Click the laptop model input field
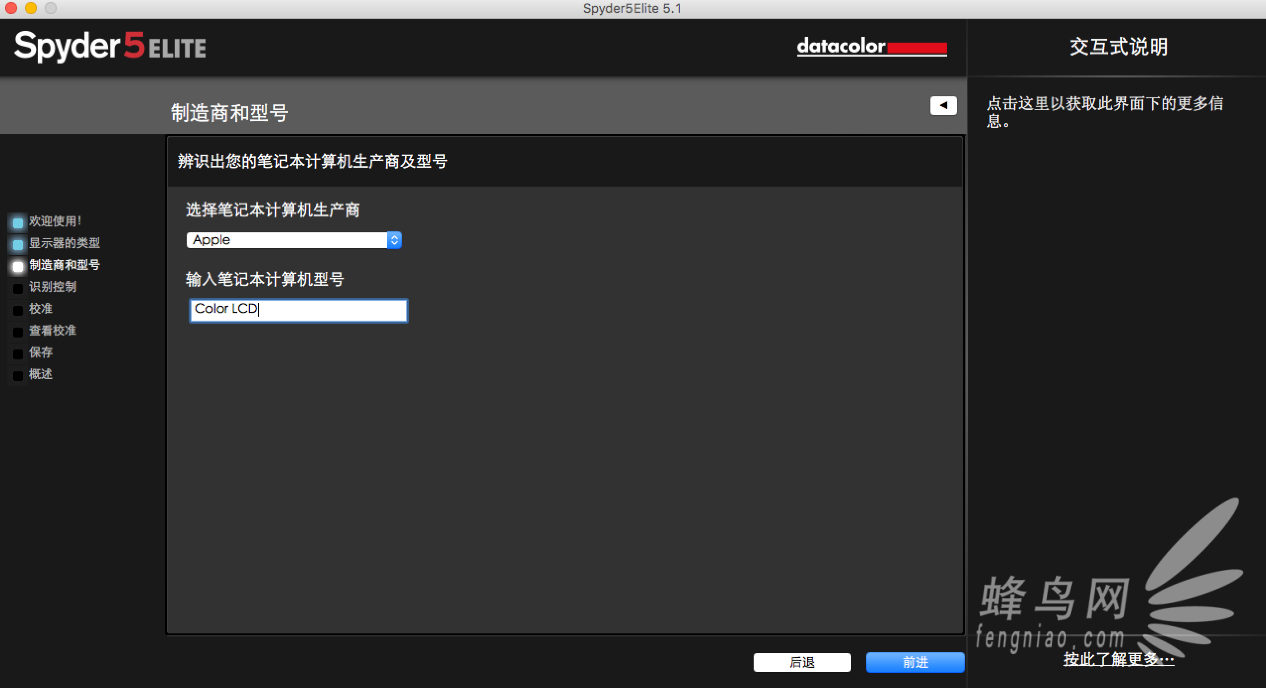Image resolution: width=1266 pixels, height=688 pixels. pos(298,311)
